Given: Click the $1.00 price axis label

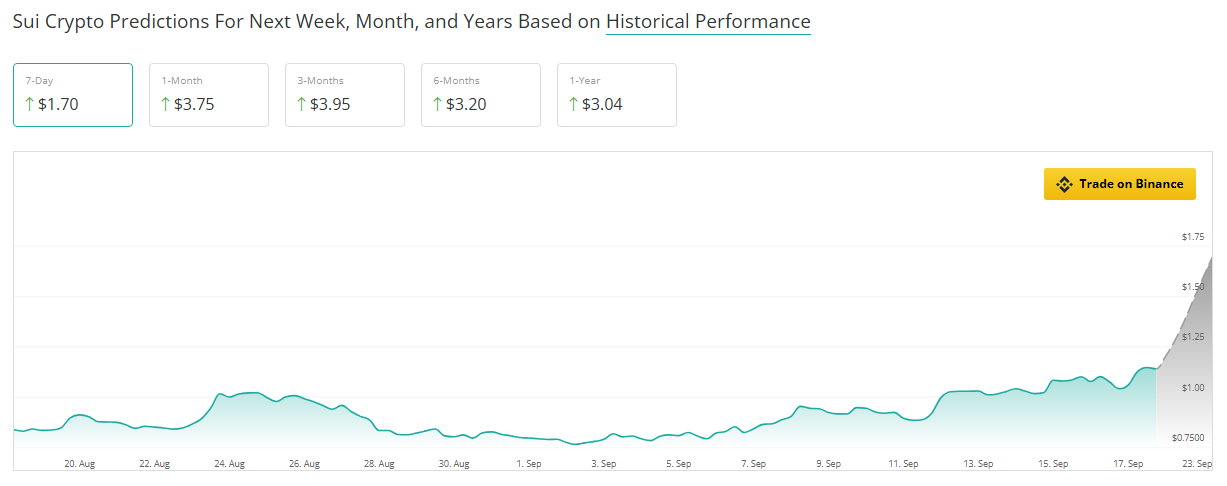Looking at the screenshot, I should (1192, 388).
